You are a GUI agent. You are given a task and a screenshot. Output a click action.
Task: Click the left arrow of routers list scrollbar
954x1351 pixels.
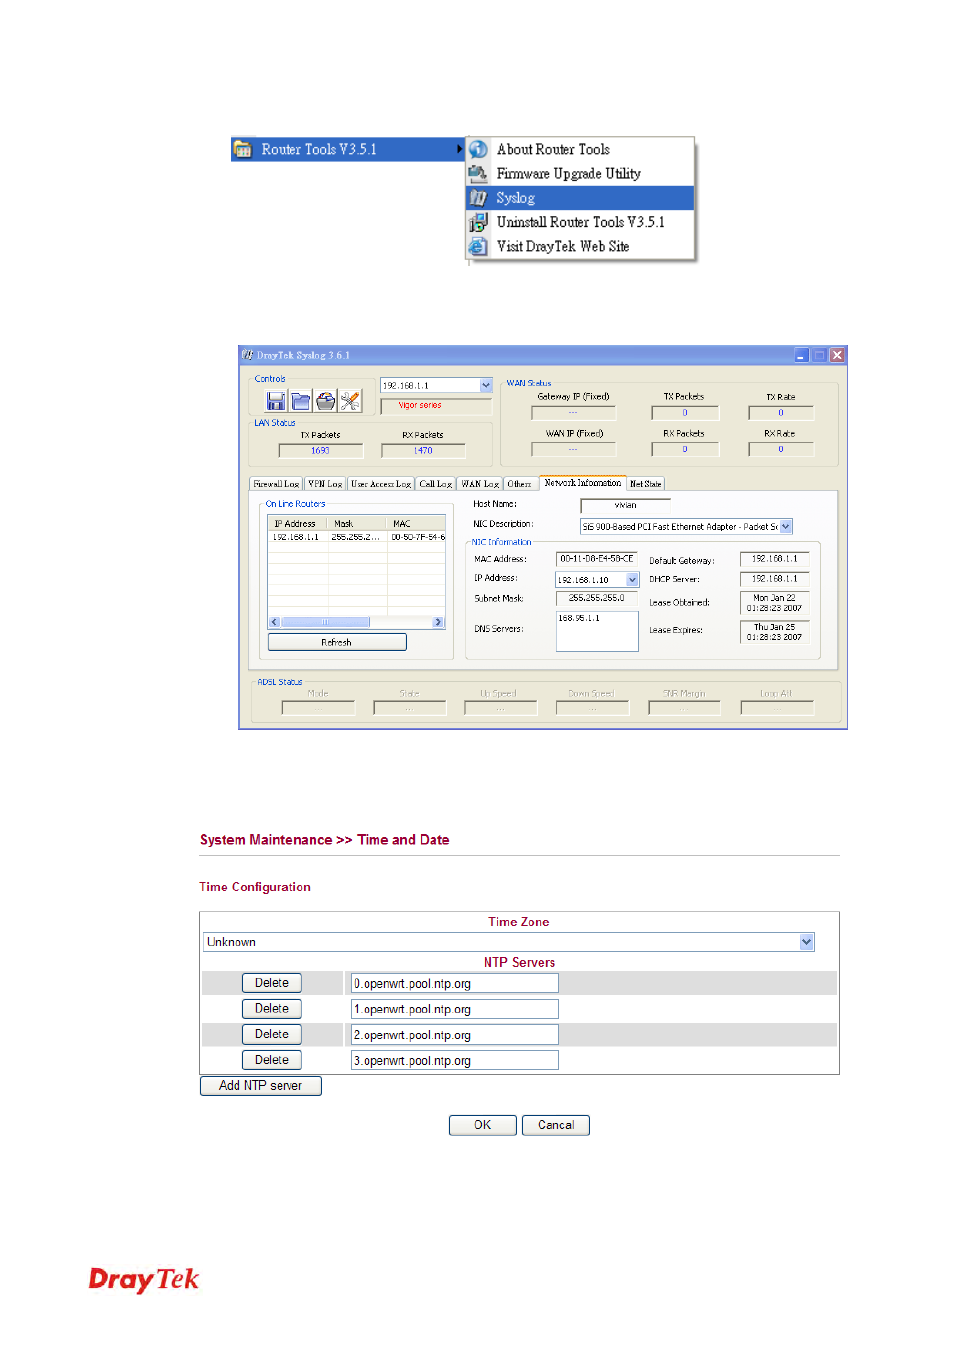point(274,622)
